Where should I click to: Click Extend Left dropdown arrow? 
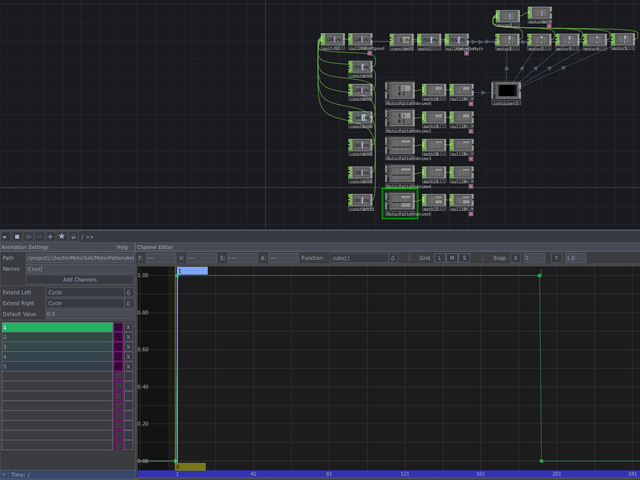click(x=129, y=292)
